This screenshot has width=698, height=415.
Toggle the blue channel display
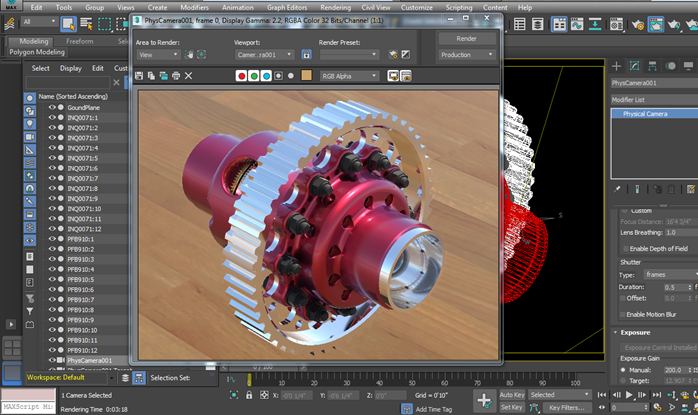pos(266,76)
